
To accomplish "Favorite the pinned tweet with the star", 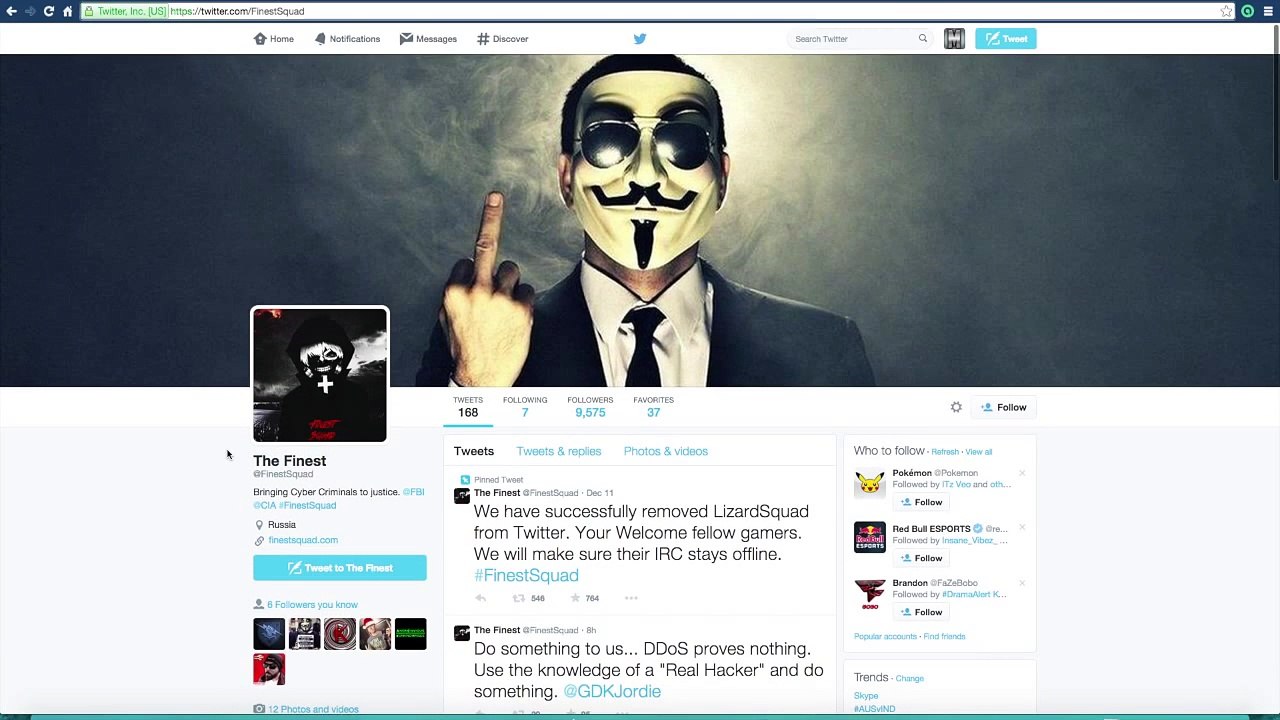I will click(575, 598).
